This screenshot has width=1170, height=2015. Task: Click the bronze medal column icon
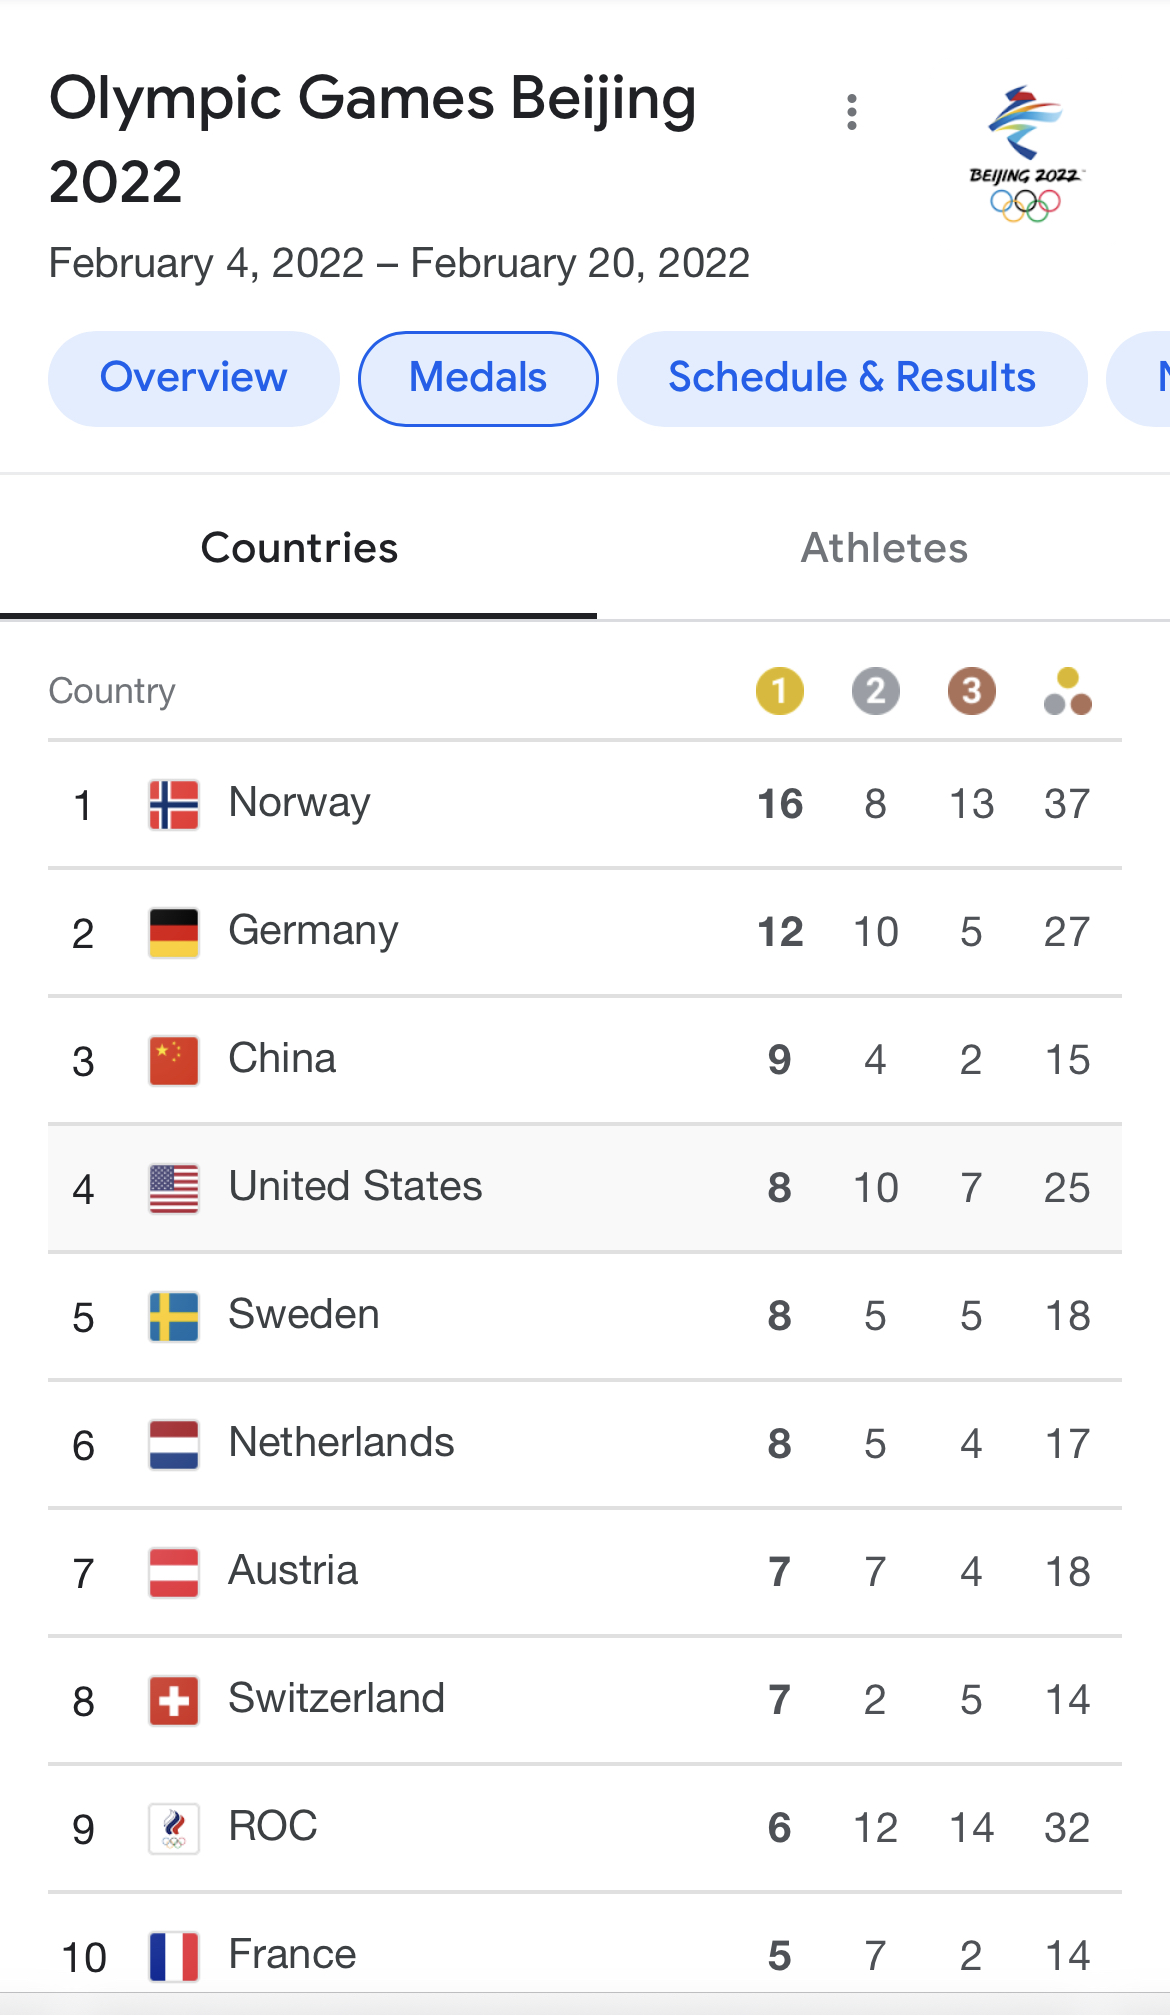coord(971,691)
